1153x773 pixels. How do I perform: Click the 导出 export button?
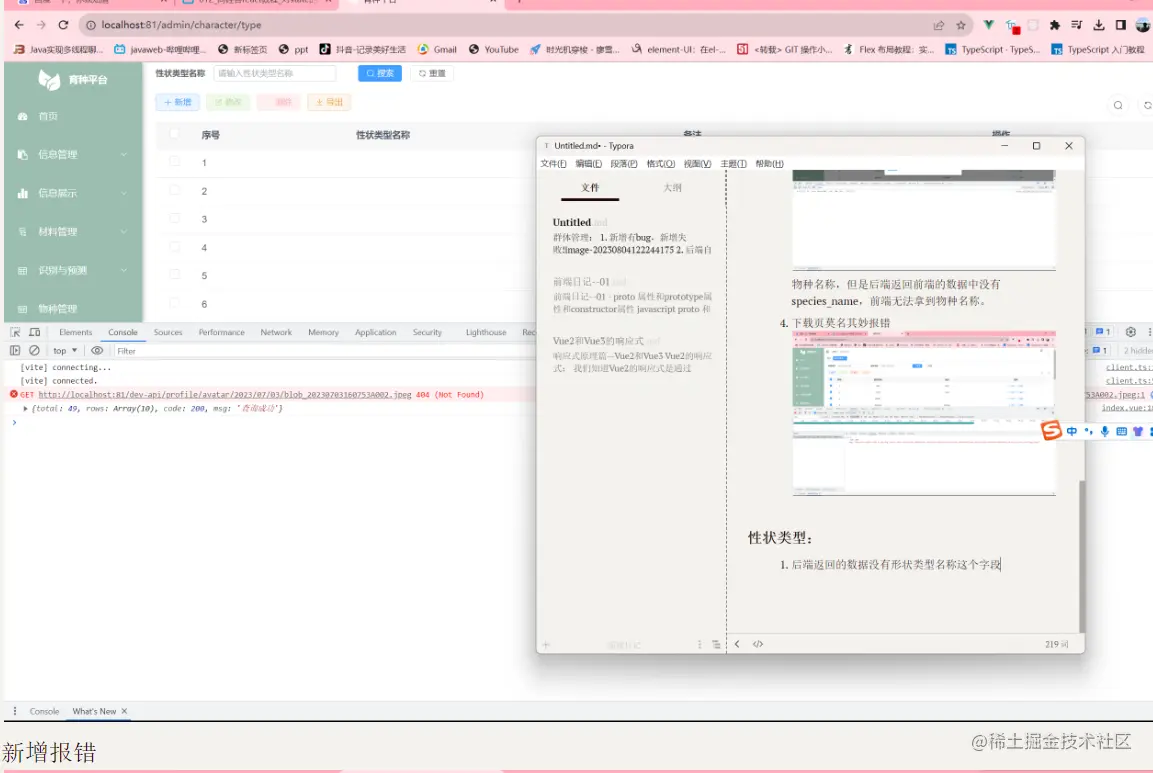(x=329, y=102)
